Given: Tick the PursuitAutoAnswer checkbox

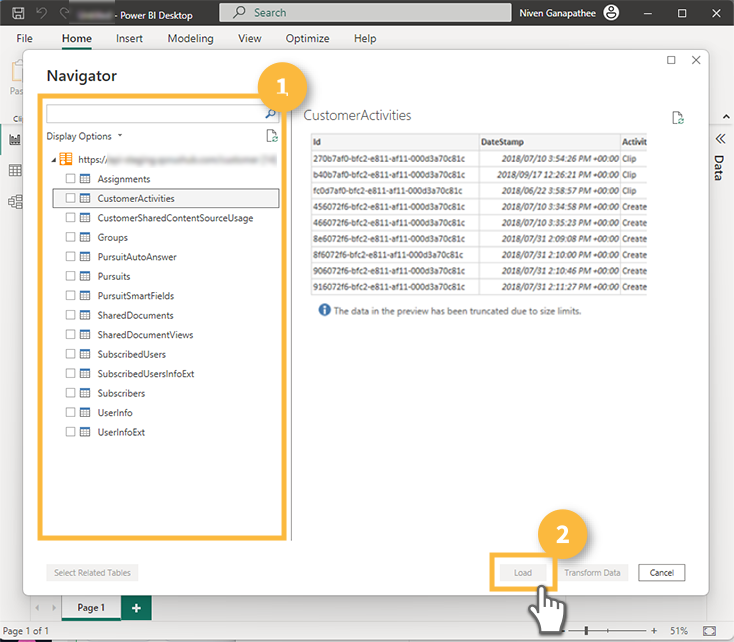Looking at the screenshot, I should 70,256.
